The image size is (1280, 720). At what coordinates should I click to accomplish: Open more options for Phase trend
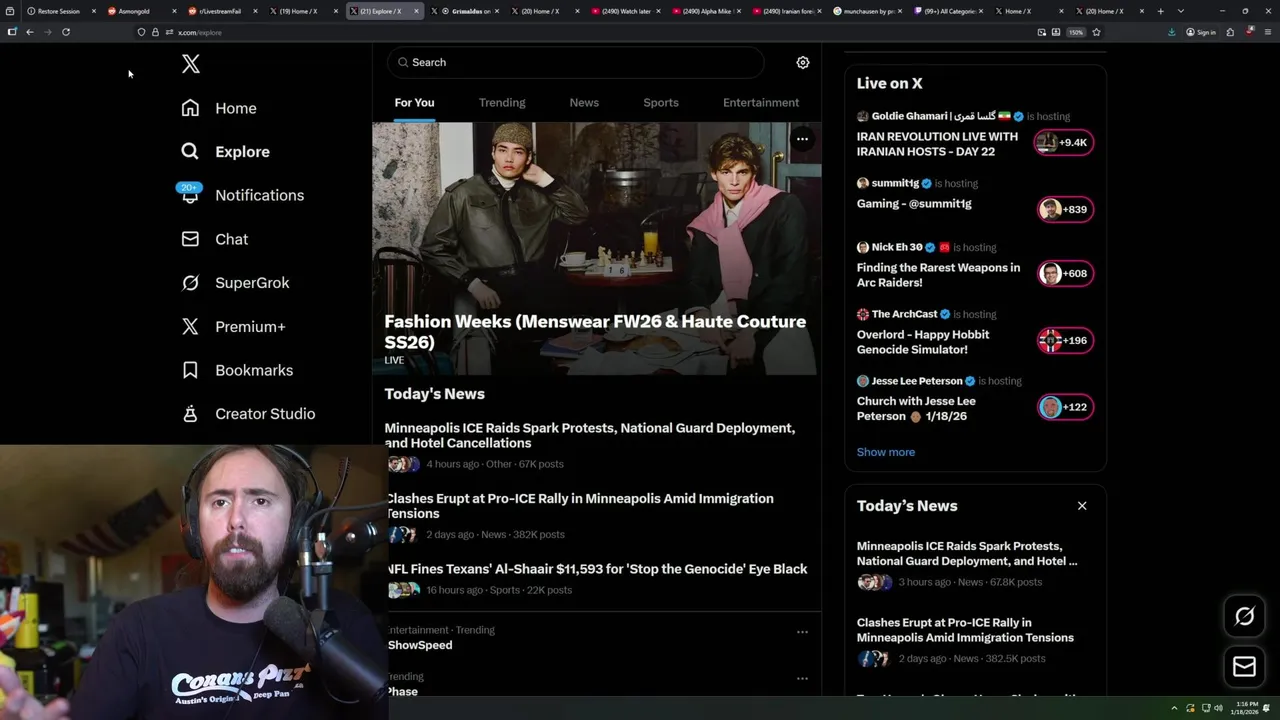click(802, 678)
